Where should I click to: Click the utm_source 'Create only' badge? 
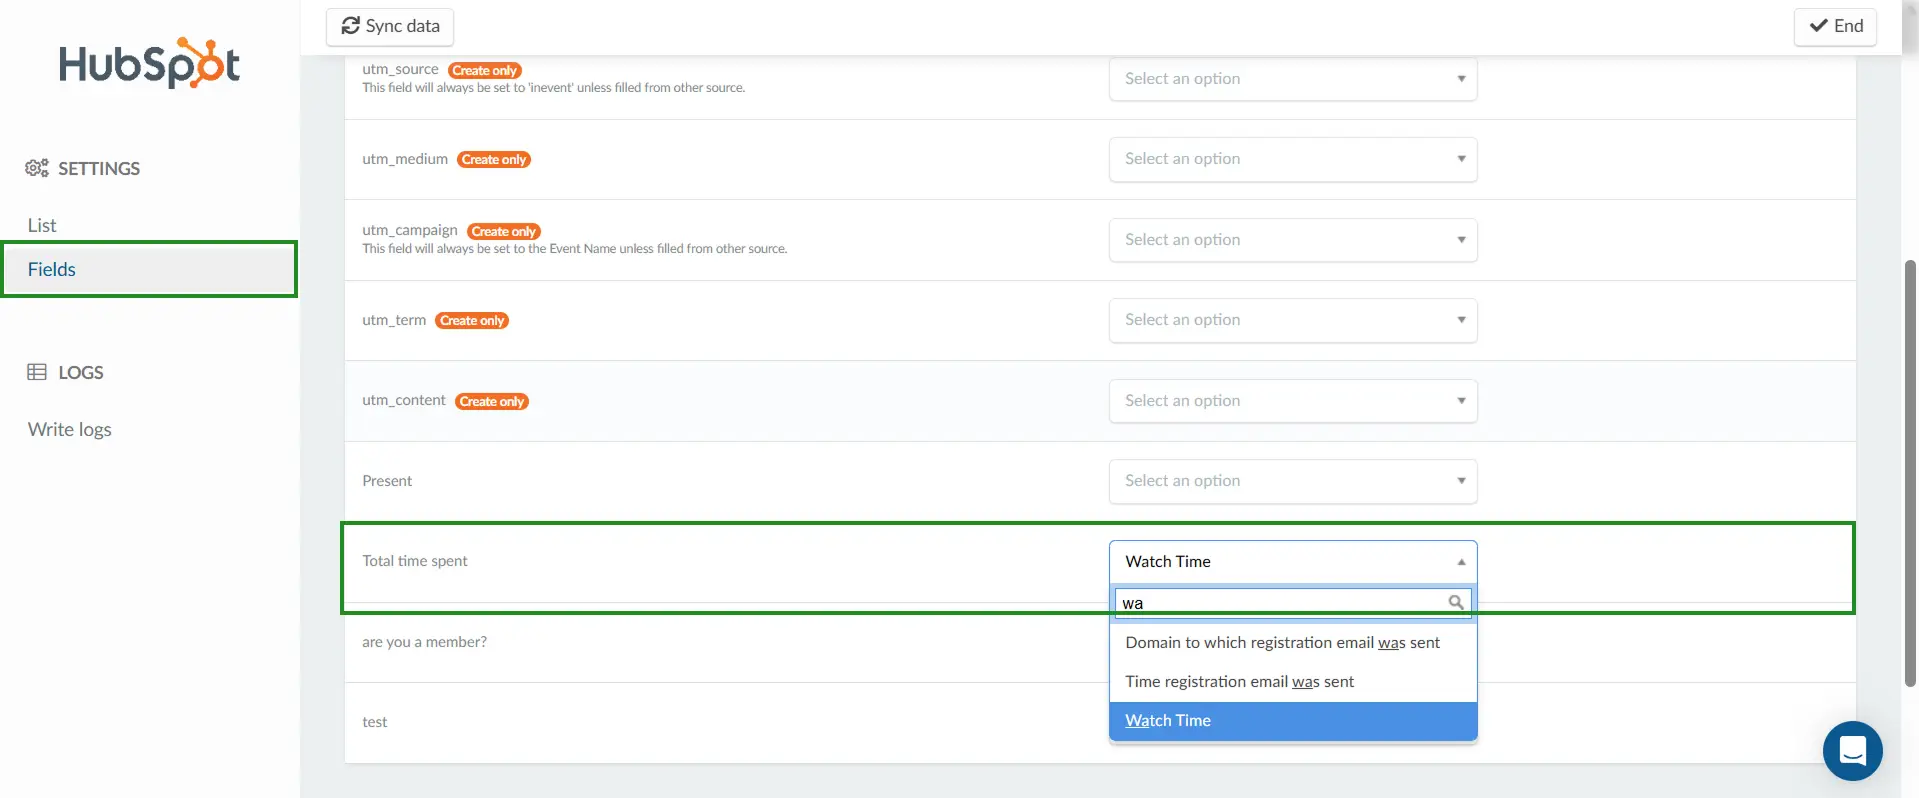(x=485, y=70)
